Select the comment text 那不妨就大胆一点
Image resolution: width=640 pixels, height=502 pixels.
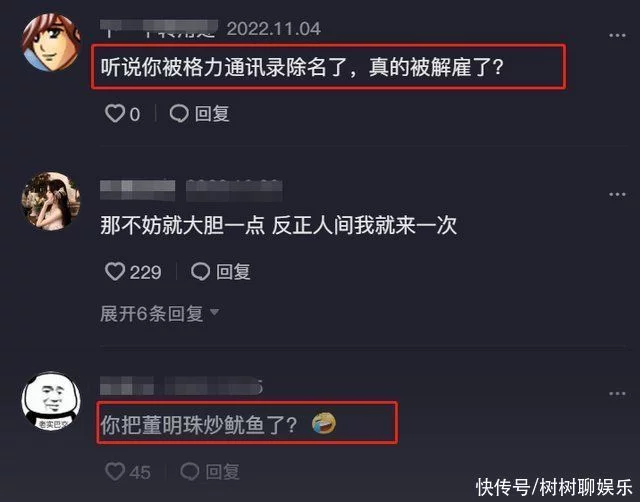(x=182, y=225)
